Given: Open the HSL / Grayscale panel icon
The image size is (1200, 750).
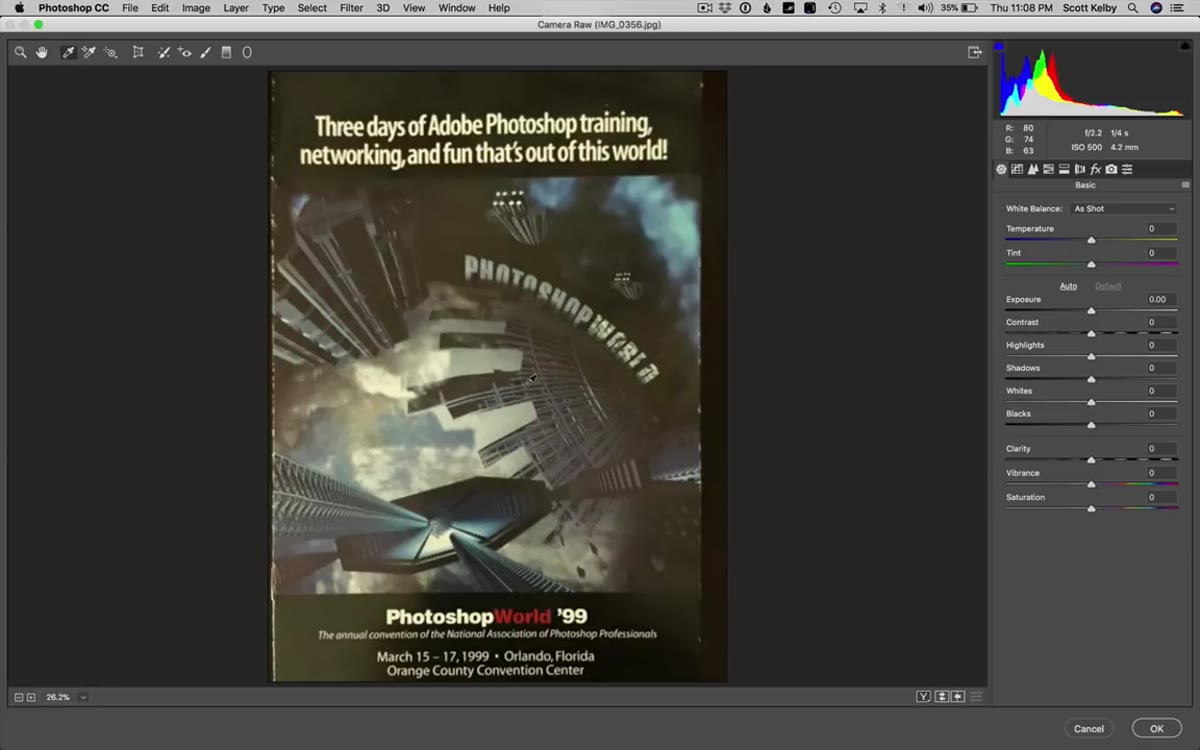Looking at the screenshot, I should [1048, 169].
